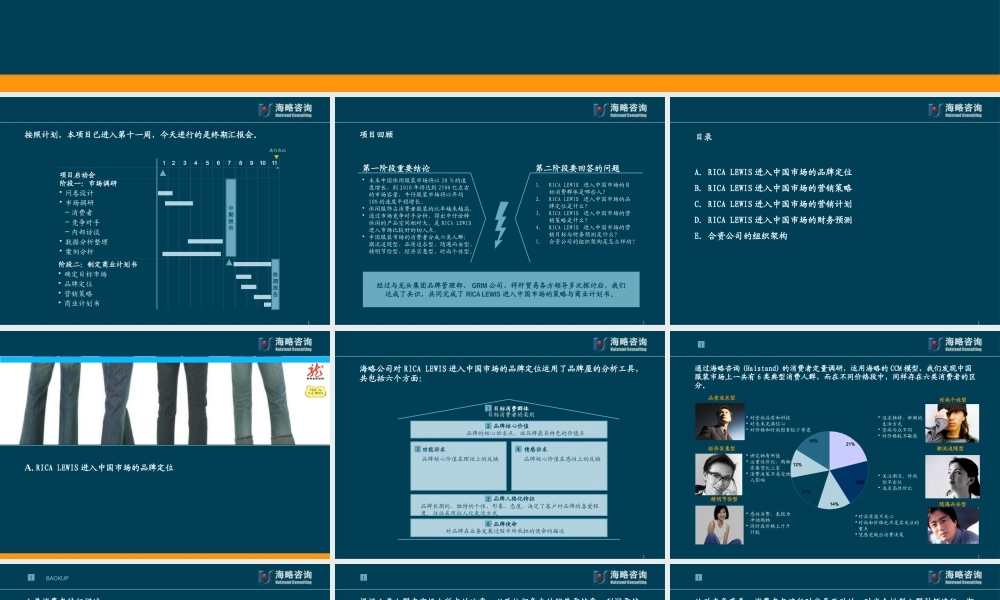Click the 阶段一：市场调研 heading

click(88, 184)
